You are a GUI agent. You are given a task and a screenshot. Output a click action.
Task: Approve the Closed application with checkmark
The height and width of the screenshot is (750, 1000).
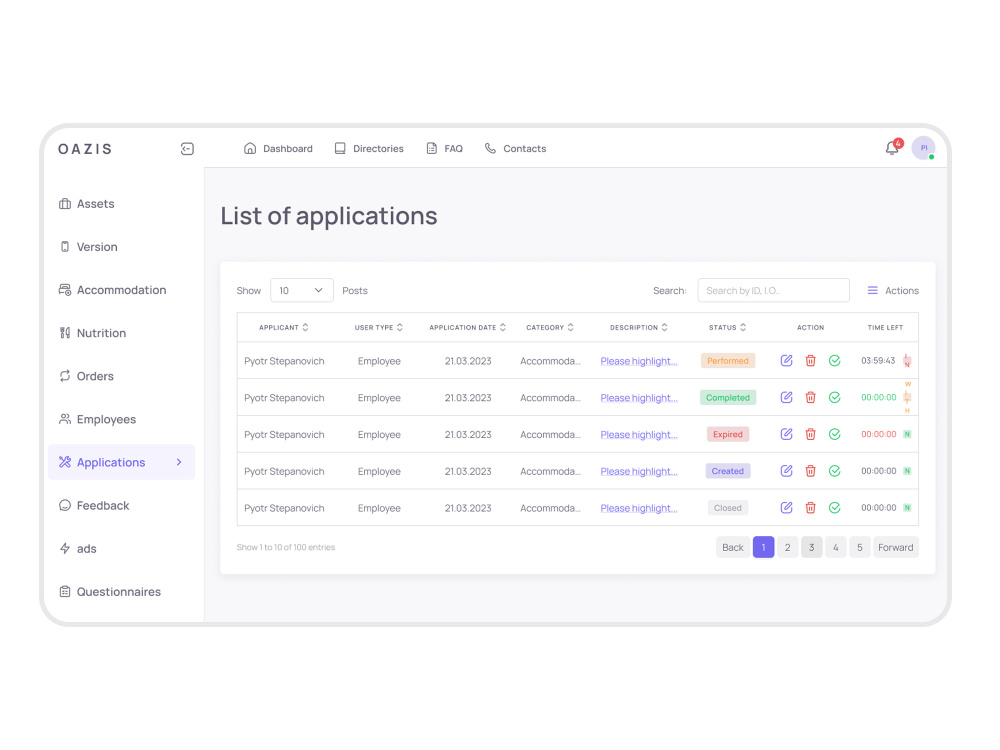[x=835, y=508]
